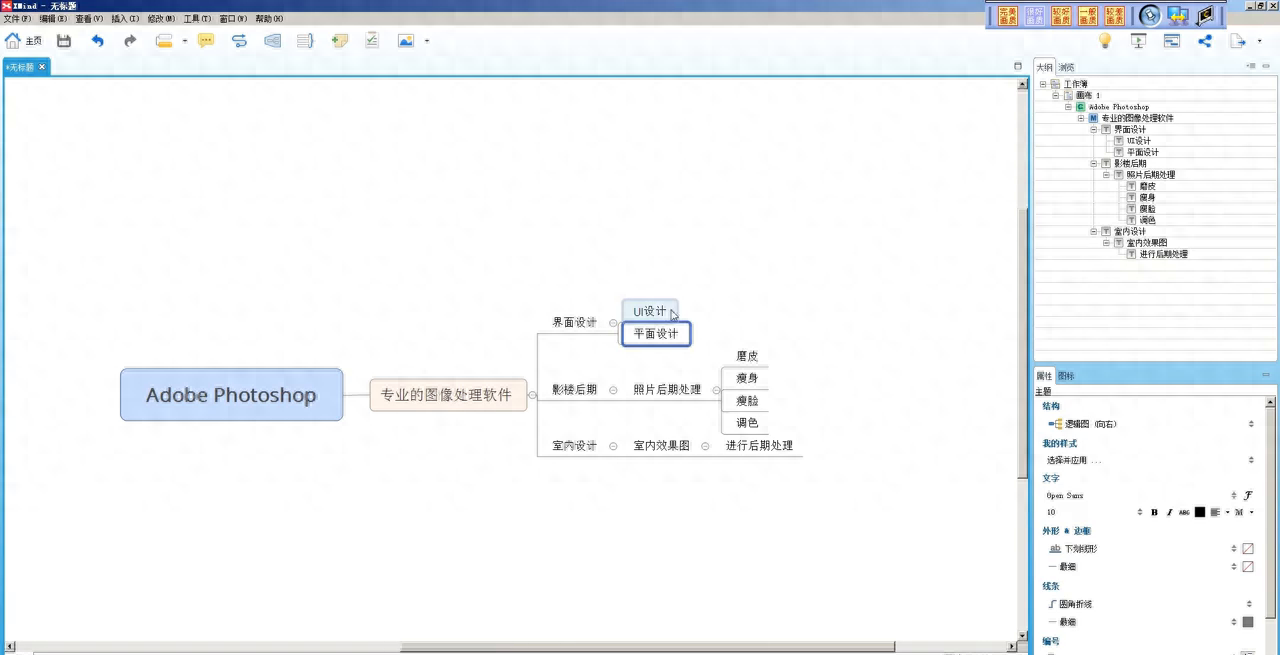
Task: Open the 编辑 menu
Action: click(x=53, y=19)
